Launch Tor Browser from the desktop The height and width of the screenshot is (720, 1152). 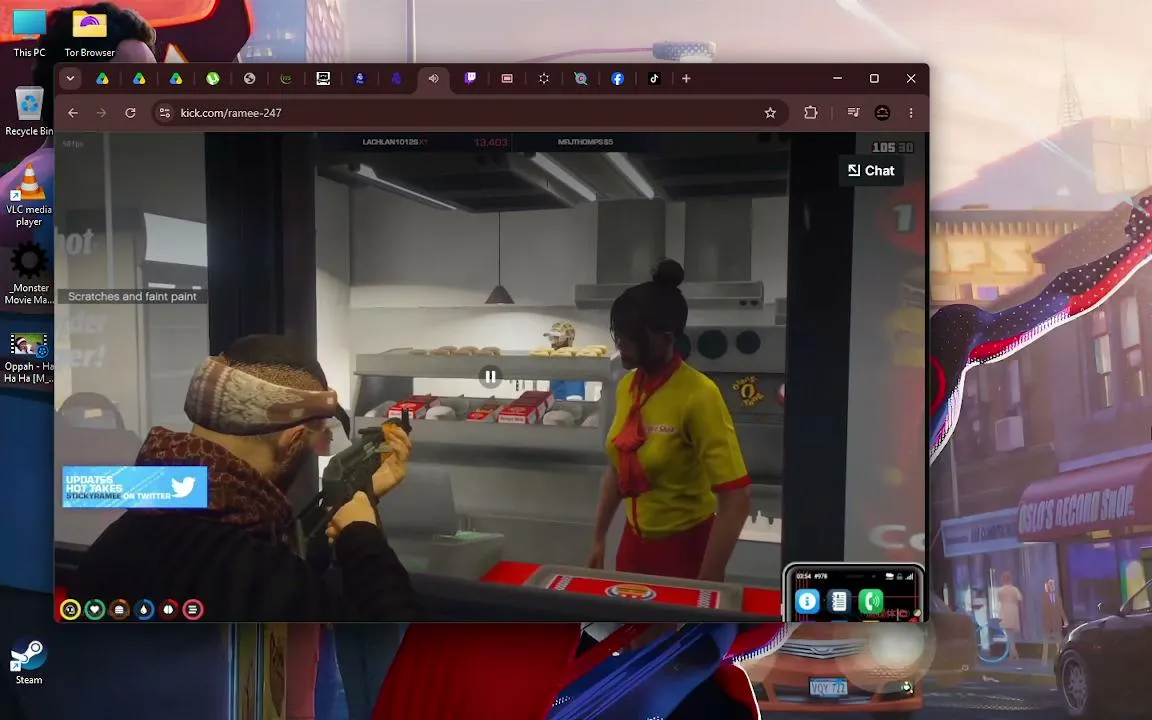coord(90,32)
